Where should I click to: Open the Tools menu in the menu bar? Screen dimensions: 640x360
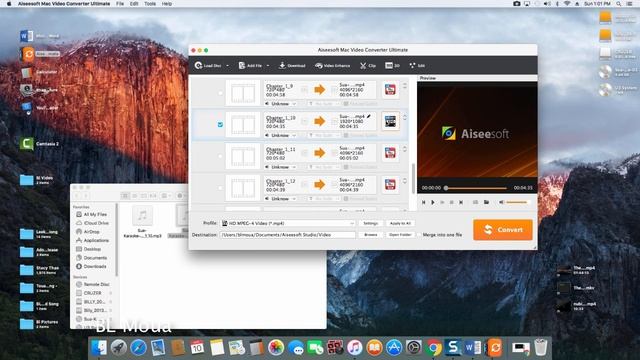click(x=150, y=4)
